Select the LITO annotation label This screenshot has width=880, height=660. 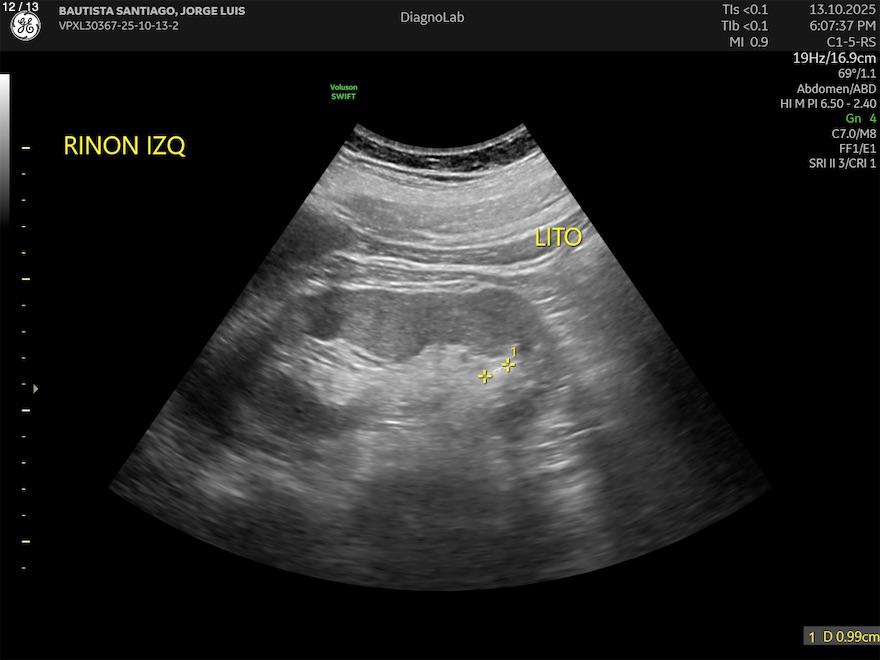pos(558,238)
